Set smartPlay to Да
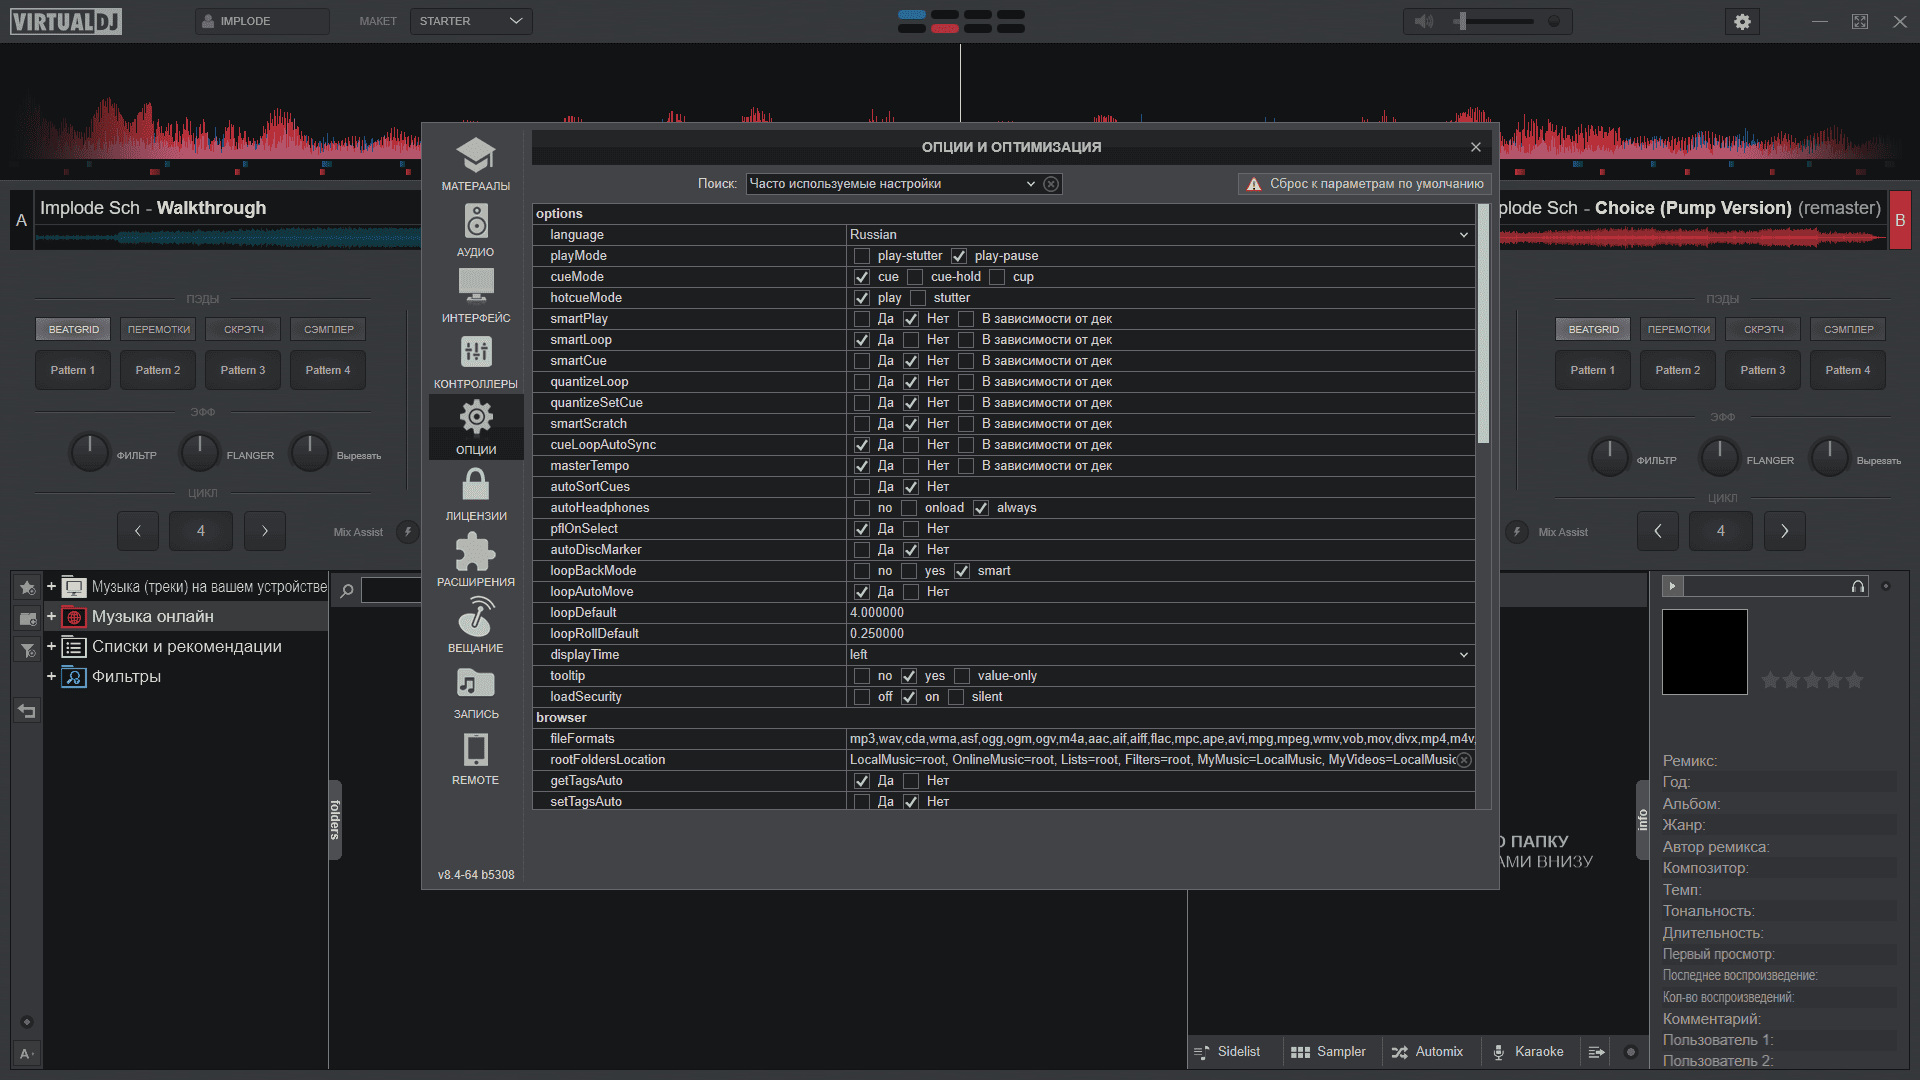The height and width of the screenshot is (1080, 1920). tap(862, 319)
